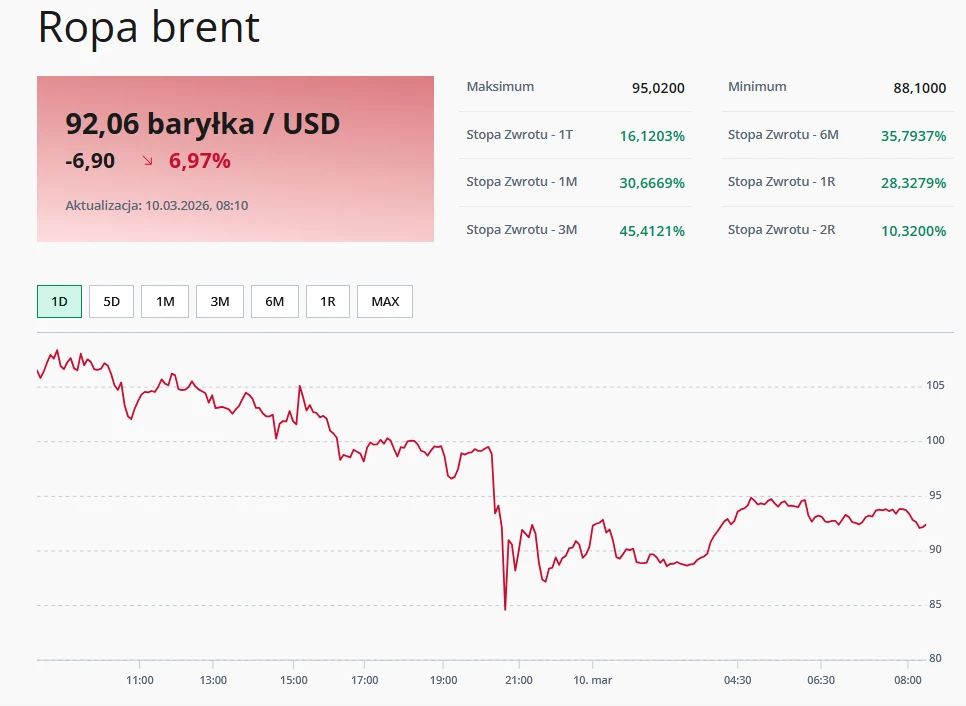Viewport: 966px width, 706px height.
Task: Select Stopa Zwrotu - 1T percentage
Action: (651, 135)
